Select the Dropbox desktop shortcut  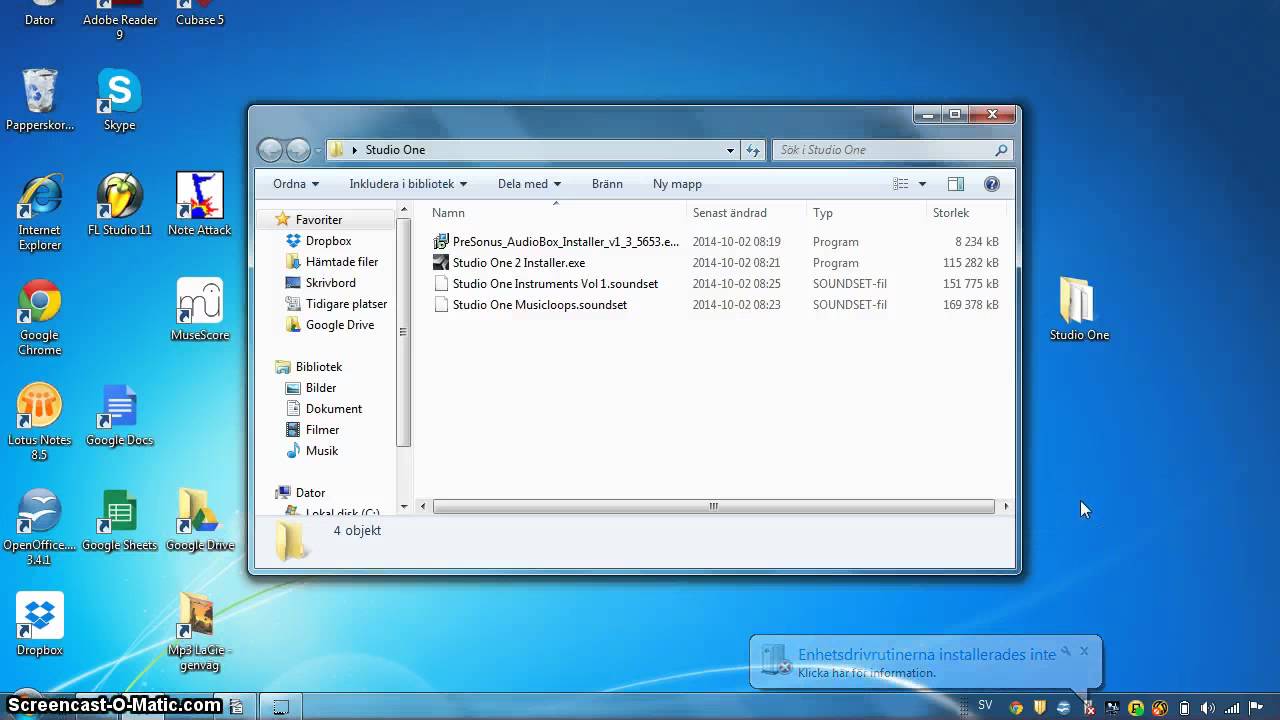[x=40, y=625]
